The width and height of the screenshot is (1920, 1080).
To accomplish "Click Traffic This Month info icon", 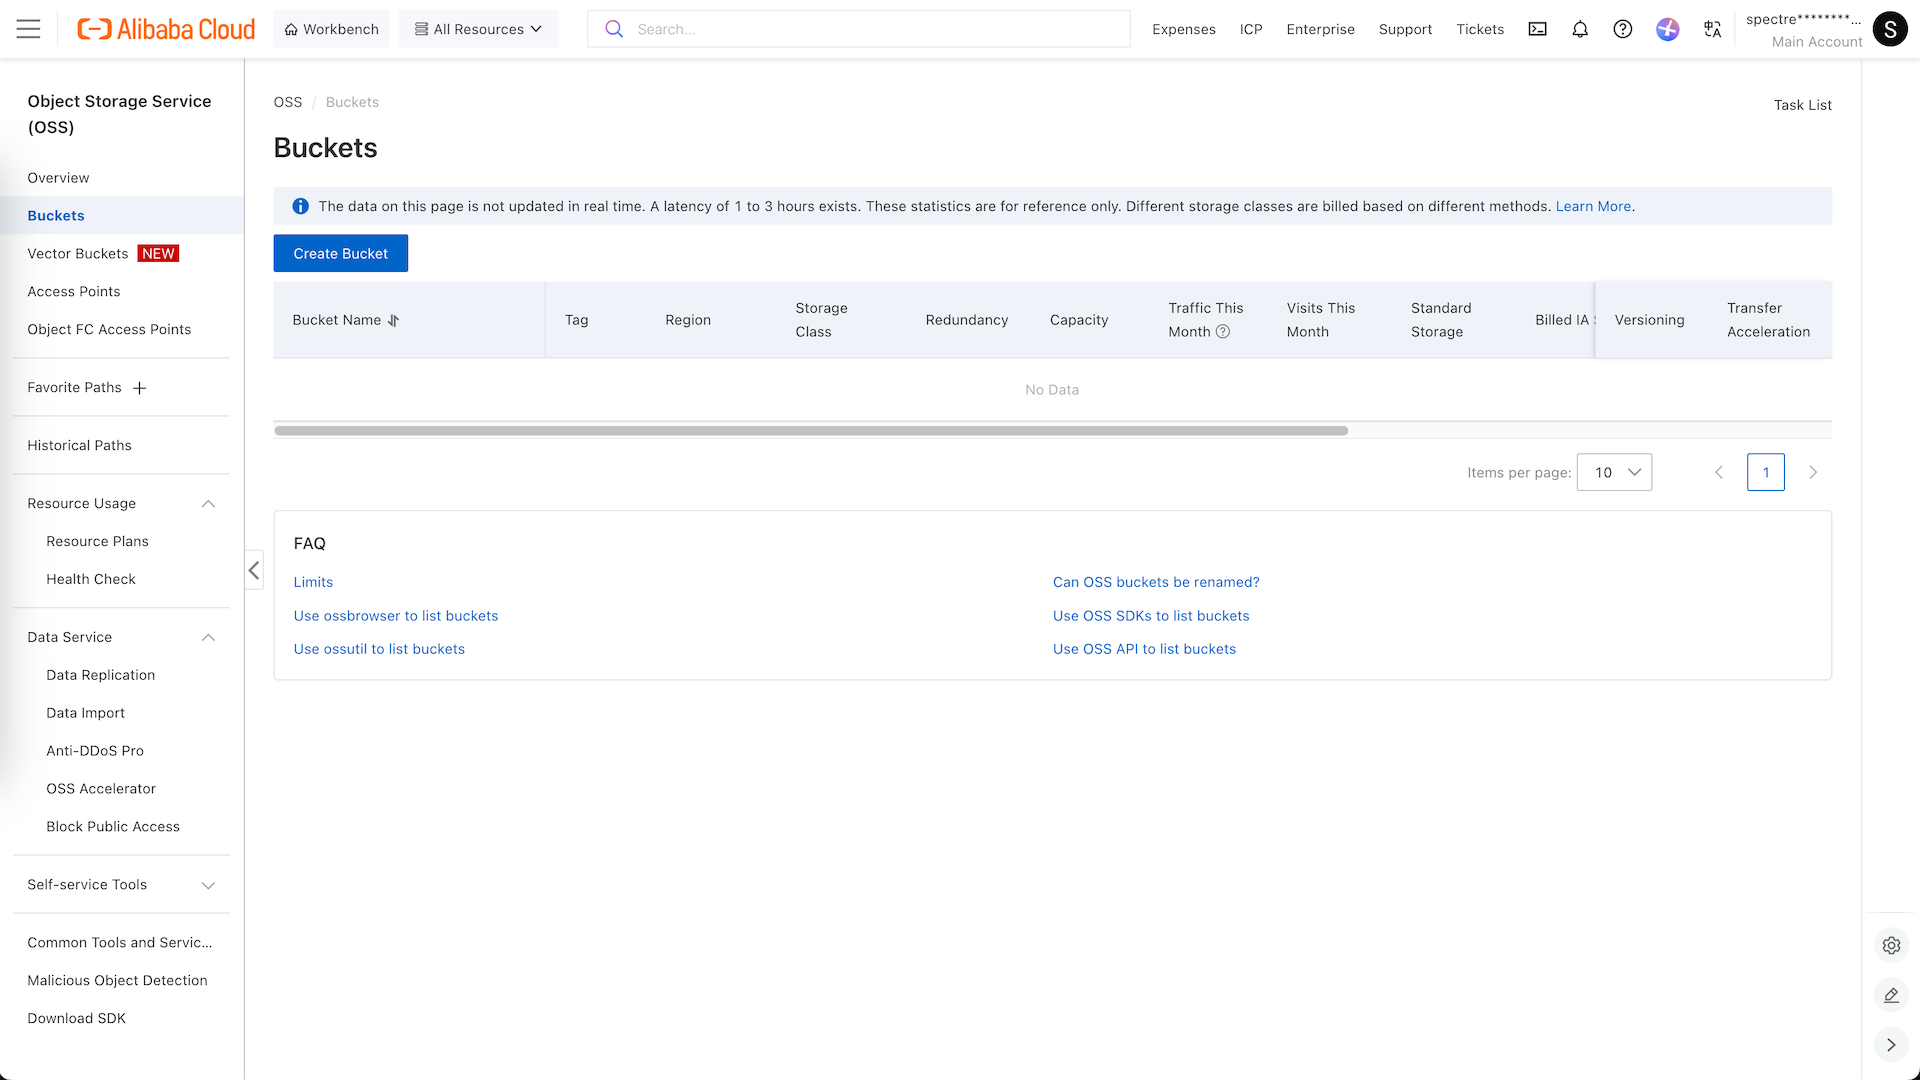I will tap(1222, 332).
